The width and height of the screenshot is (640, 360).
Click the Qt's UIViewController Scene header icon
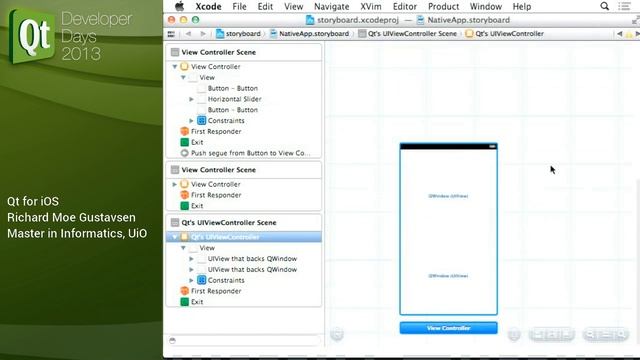[x=175, y=222]
